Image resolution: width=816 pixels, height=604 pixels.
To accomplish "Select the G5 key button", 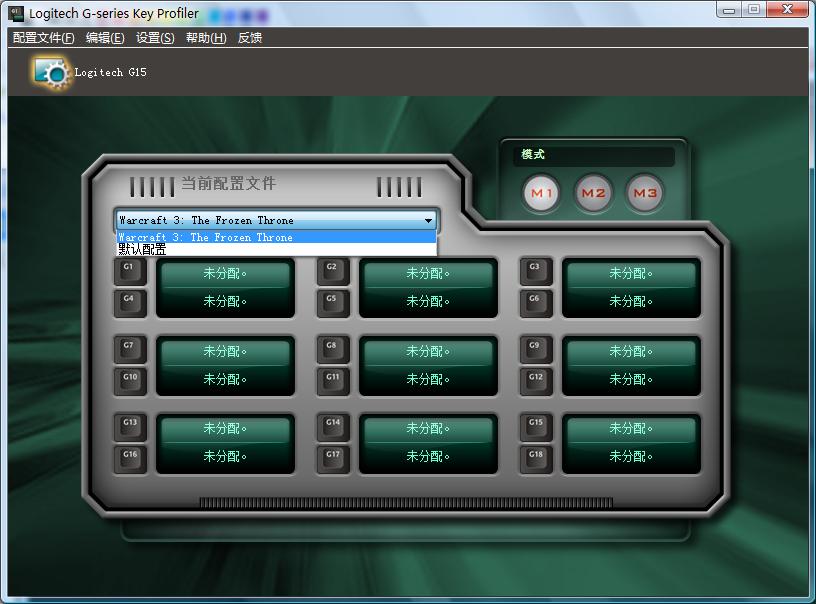I will pos(333,303).
